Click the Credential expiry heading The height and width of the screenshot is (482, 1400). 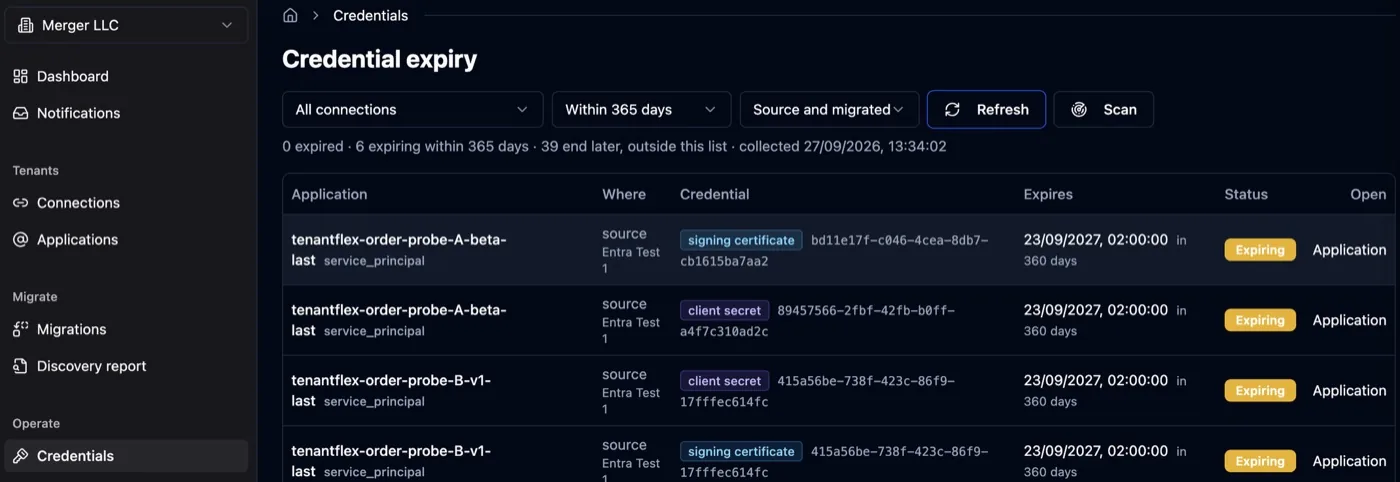[380, 59]
